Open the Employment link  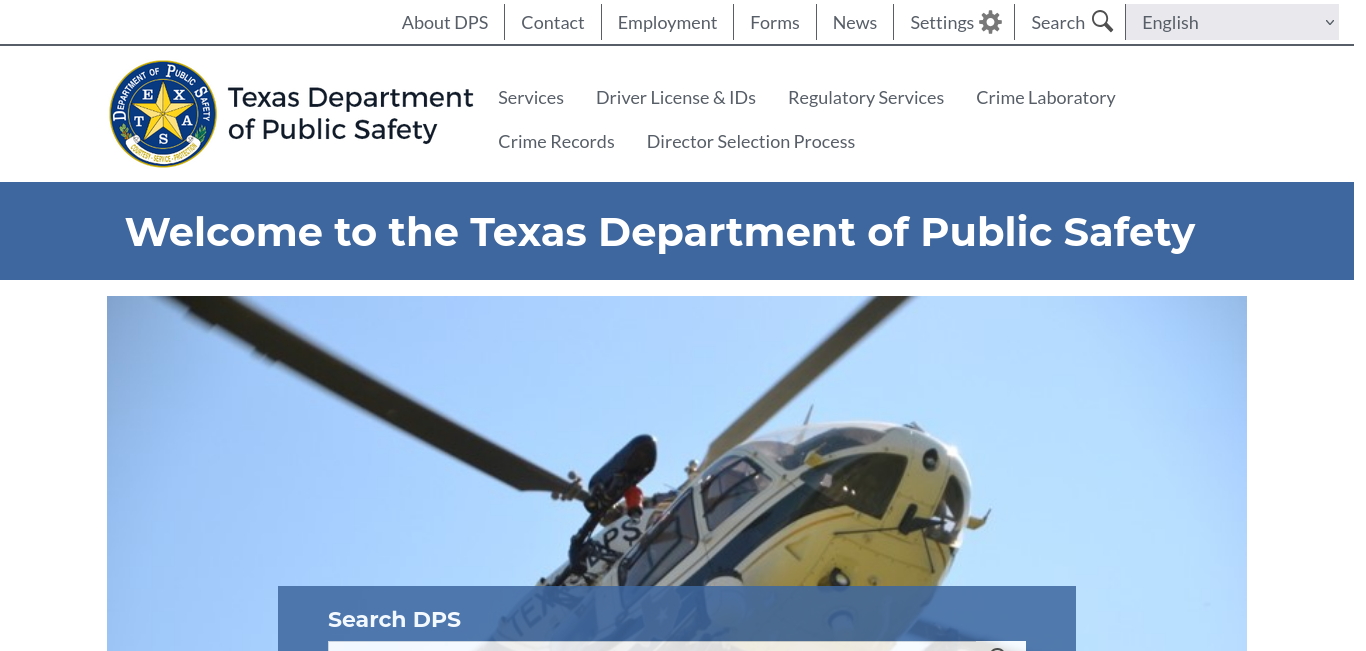[x=667, y=22]
